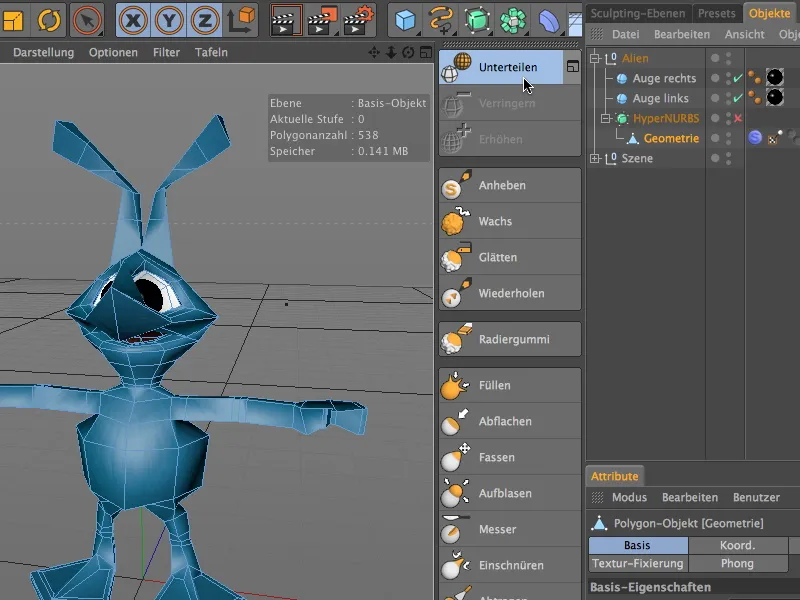Render to picture viewer icon

tap(322, 20)
